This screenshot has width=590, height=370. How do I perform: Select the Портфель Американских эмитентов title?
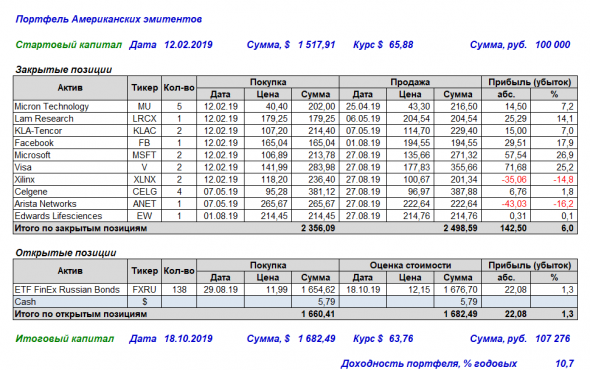(x=109, y=19)
